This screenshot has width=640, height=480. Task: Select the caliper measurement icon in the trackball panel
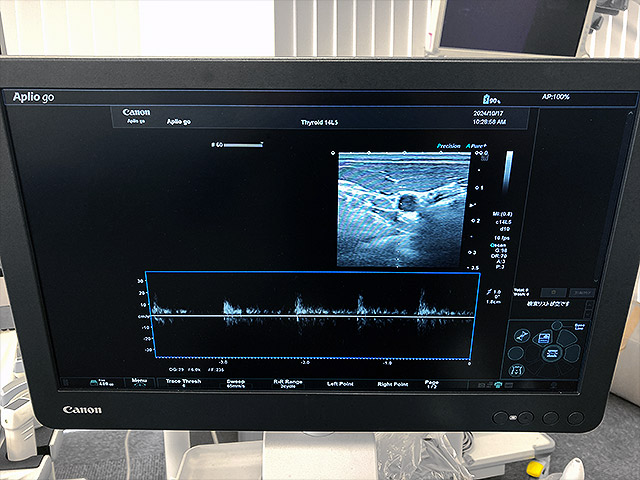[x=522, y=336]
